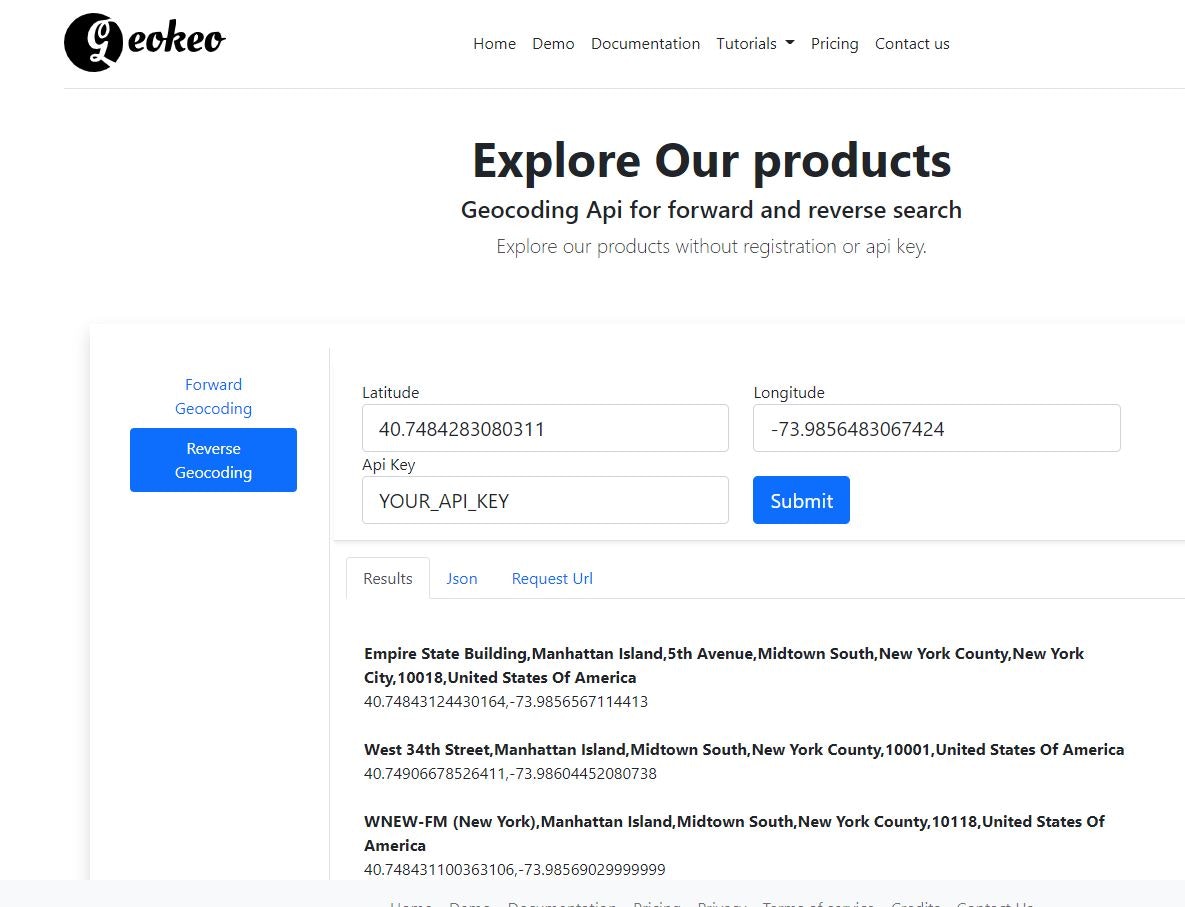
Task: Open the Documentation page
Action: 645,43
